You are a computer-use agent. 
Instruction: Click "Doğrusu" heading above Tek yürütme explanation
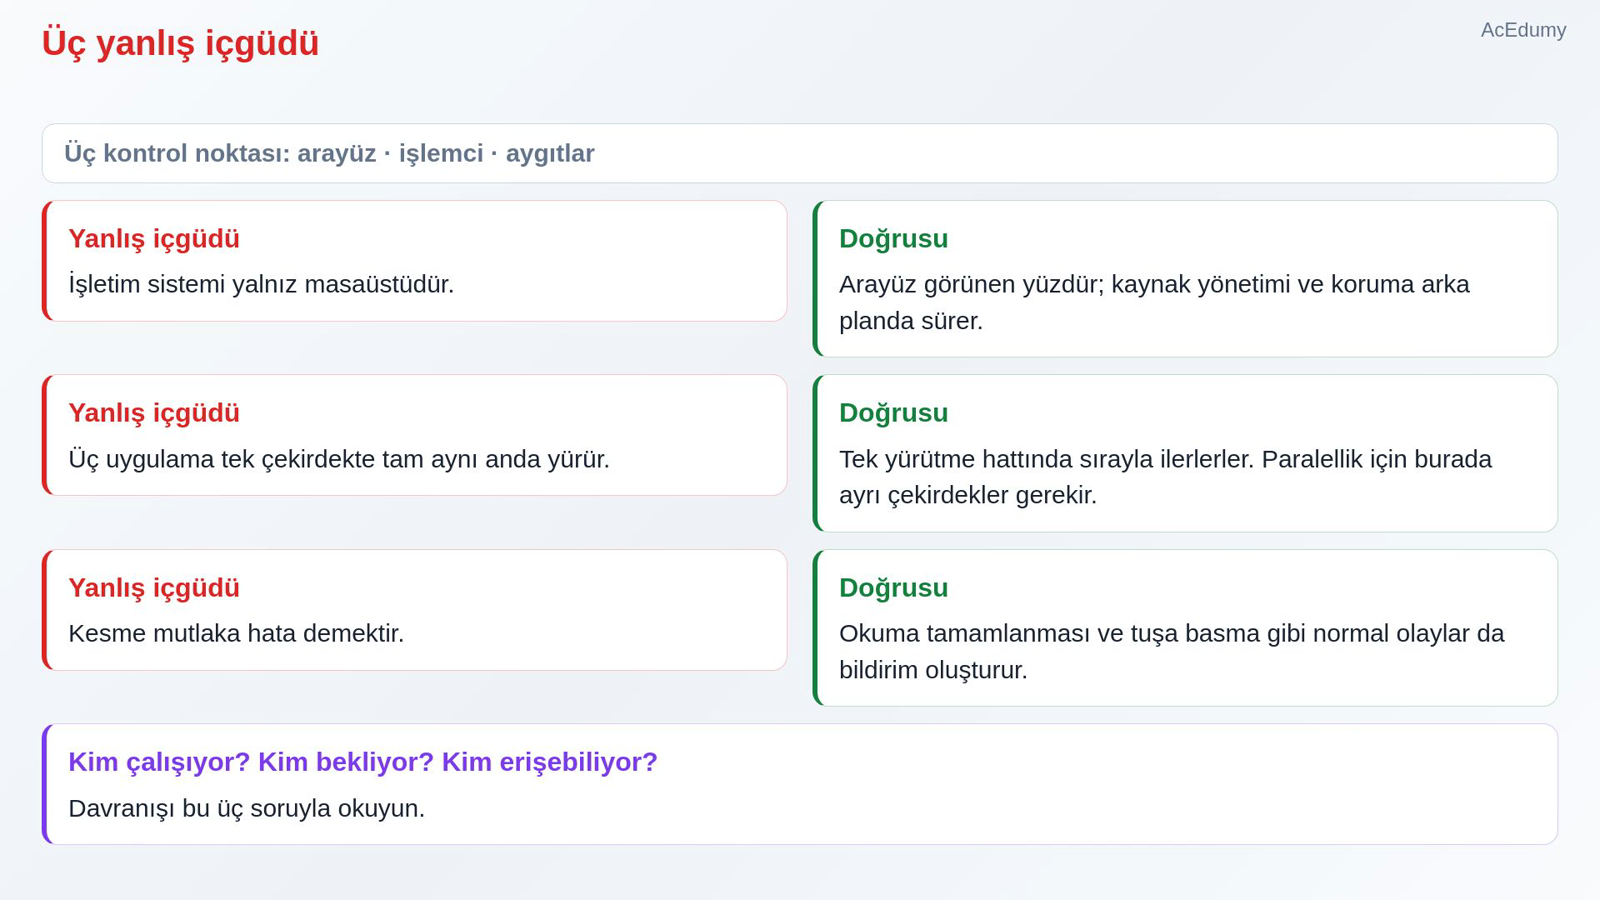(893, 413)
